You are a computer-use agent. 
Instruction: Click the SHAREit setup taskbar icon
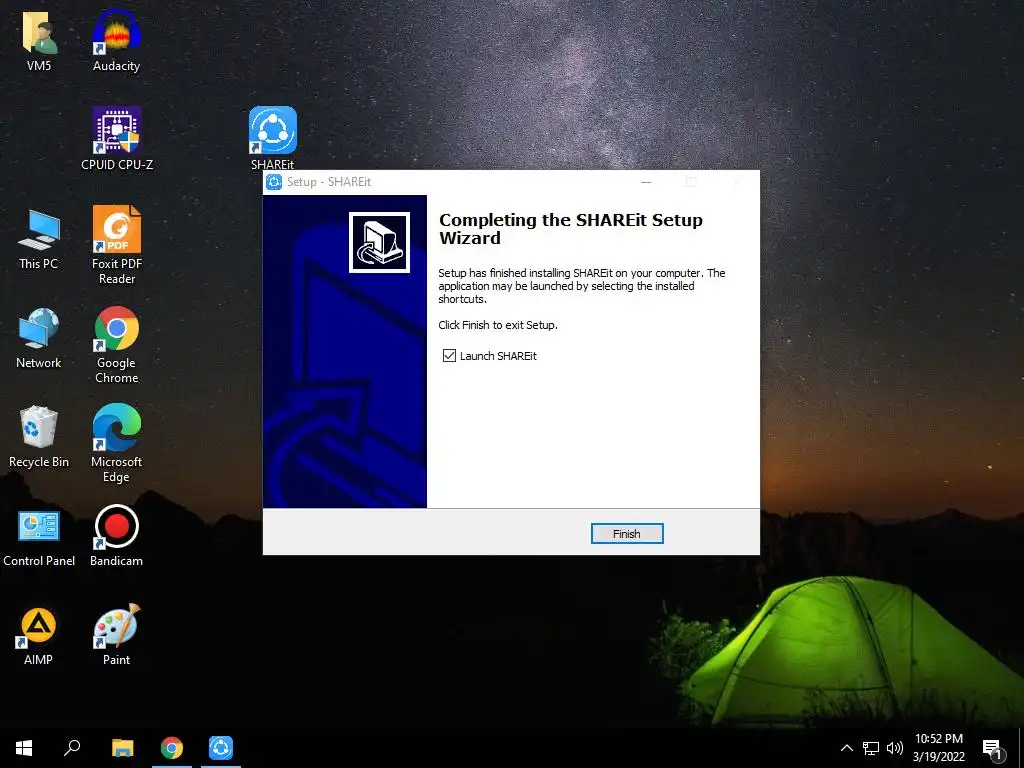(x=221, y=748)
